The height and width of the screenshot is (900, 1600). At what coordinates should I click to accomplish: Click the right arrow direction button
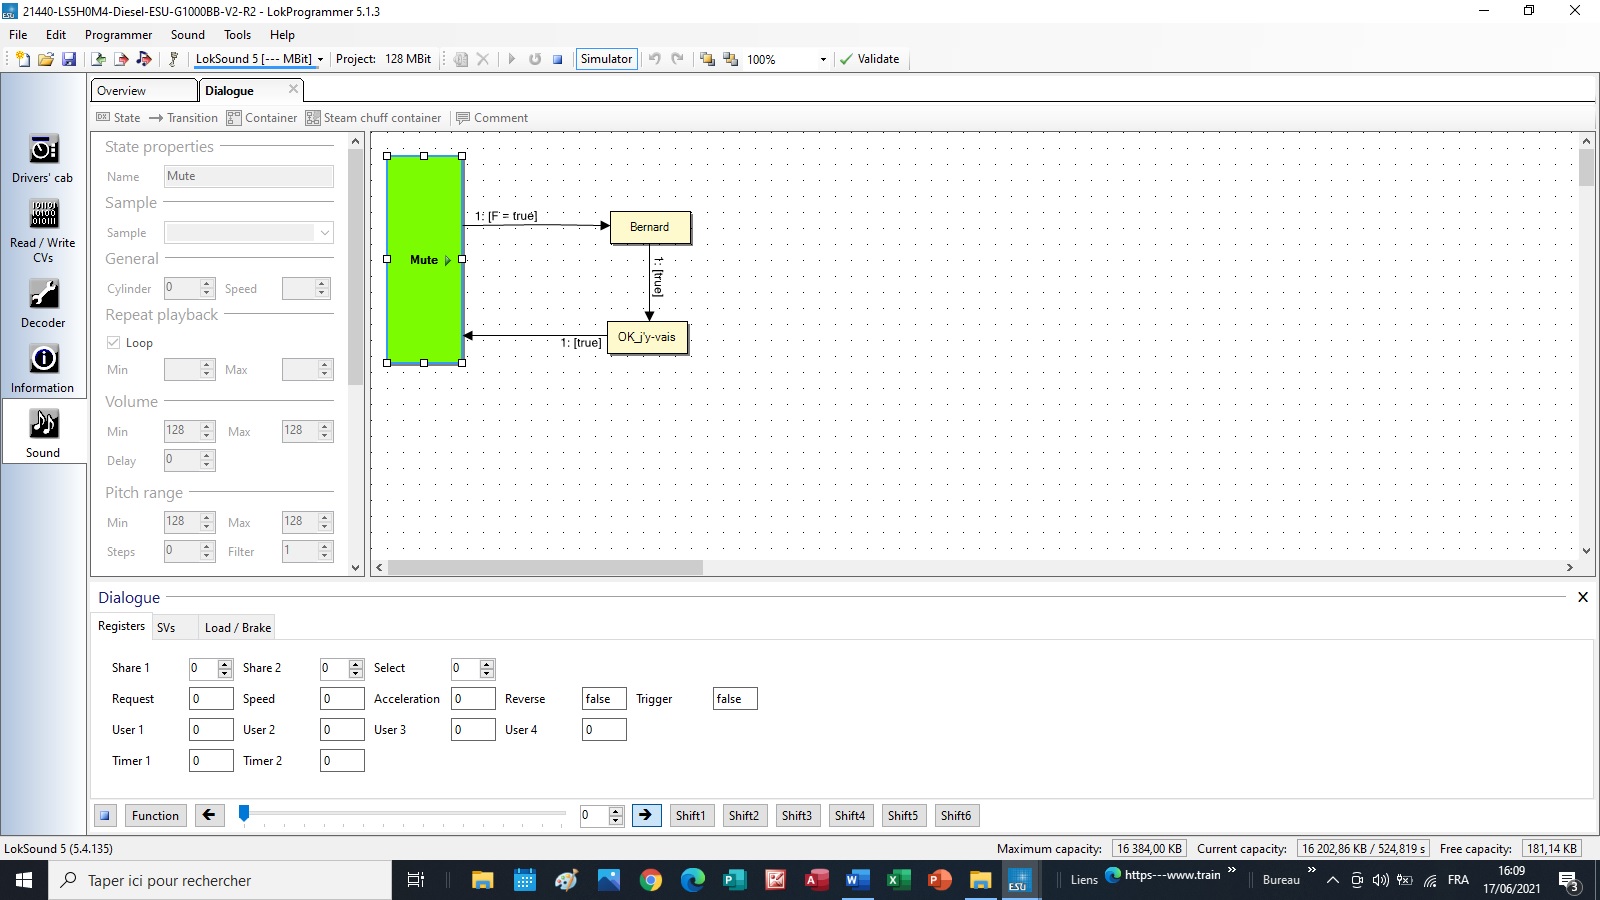(x=646, y=815)
